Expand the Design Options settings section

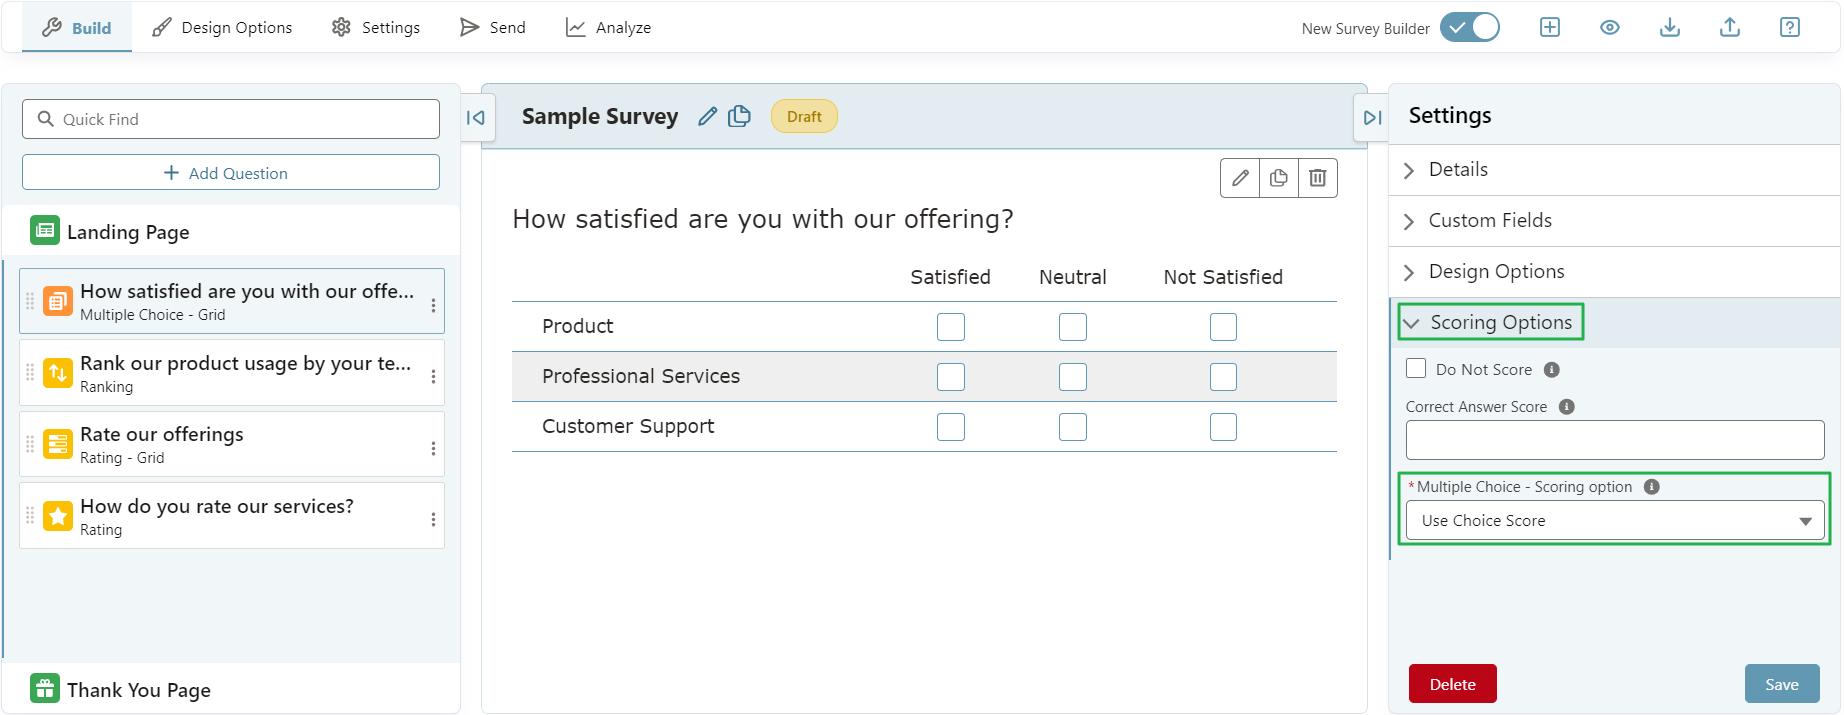pos(1614,272)
